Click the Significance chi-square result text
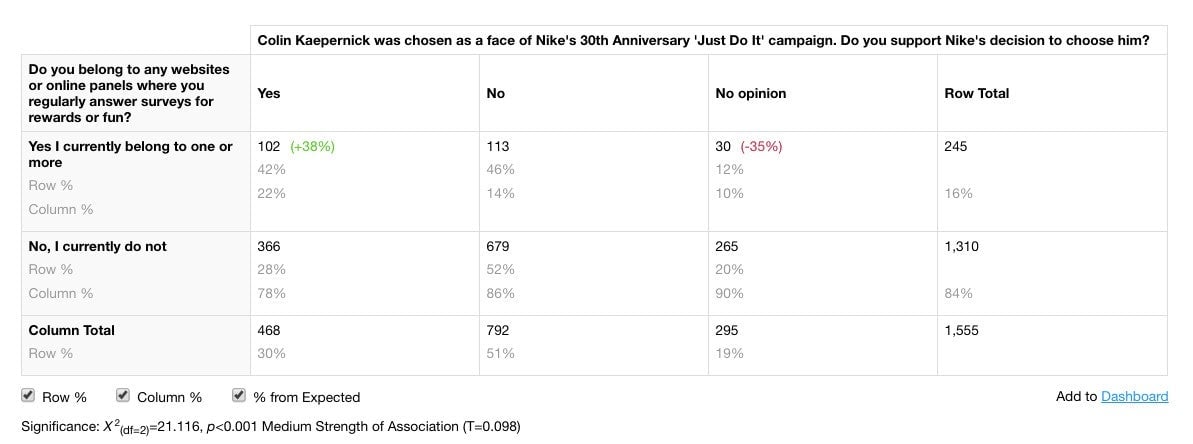 pos(271,427)
